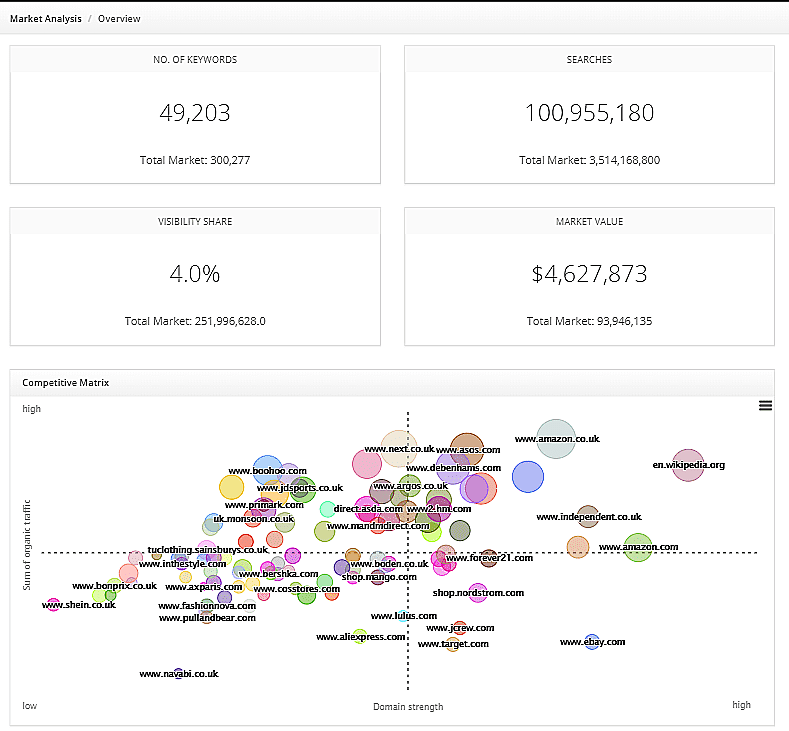Click the www.ebay.com data point
Screen dimensions: 789x731
click(592, 642)
